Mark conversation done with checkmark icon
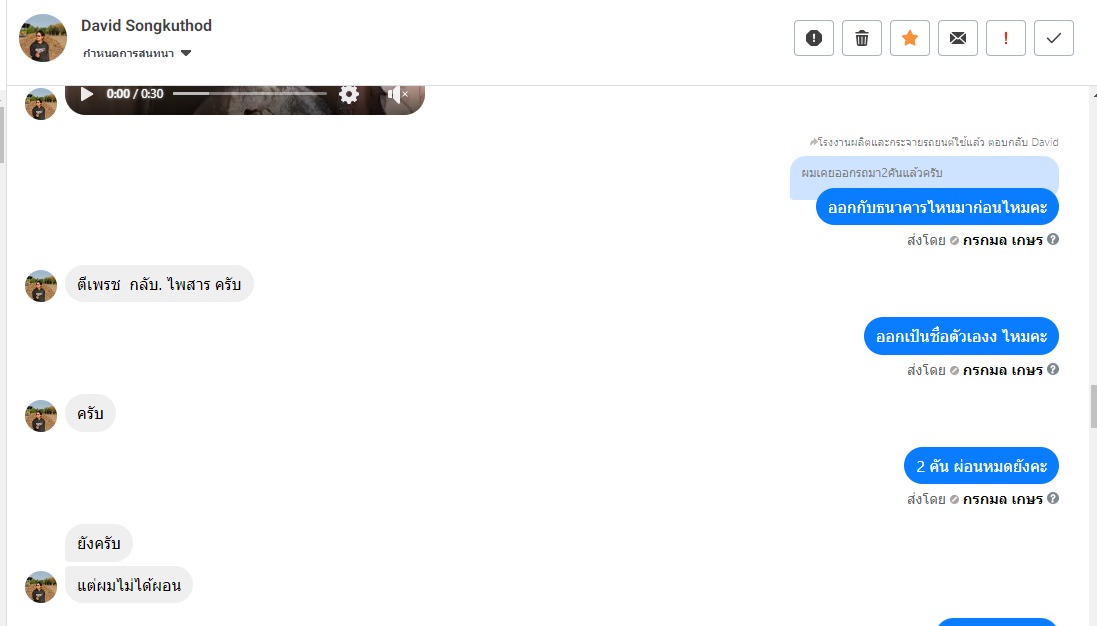The image size is (1097, 626). coord(1054,38)
